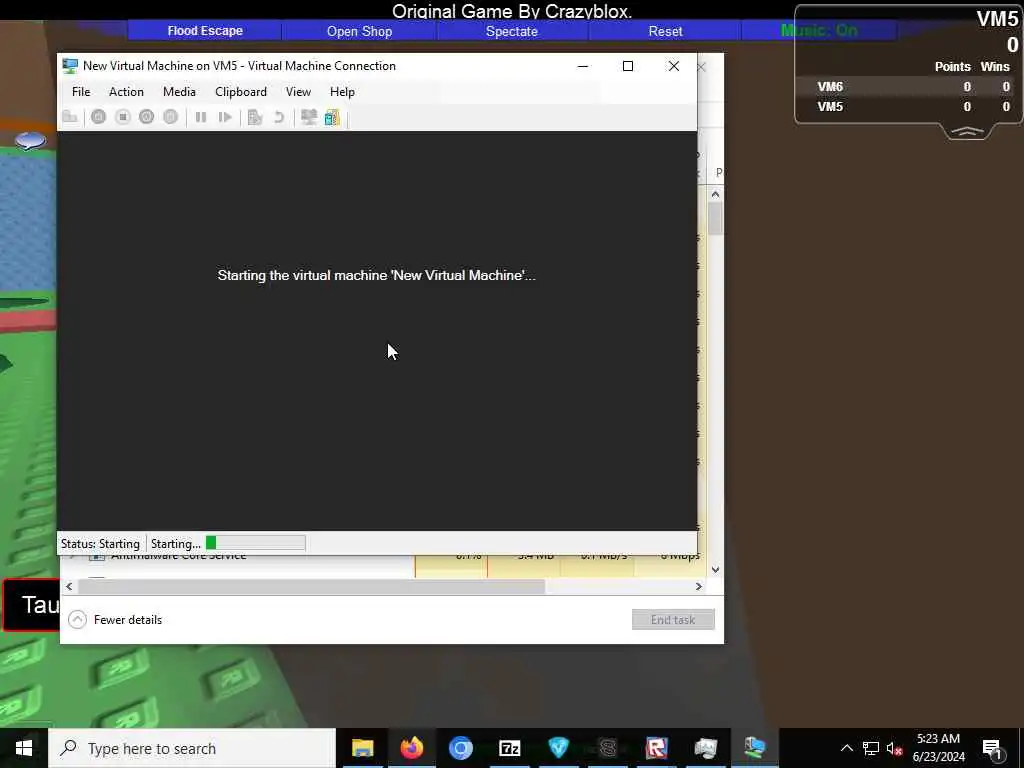
Task: Click Task Manager scroll down arrow
Action: (715, 569)
